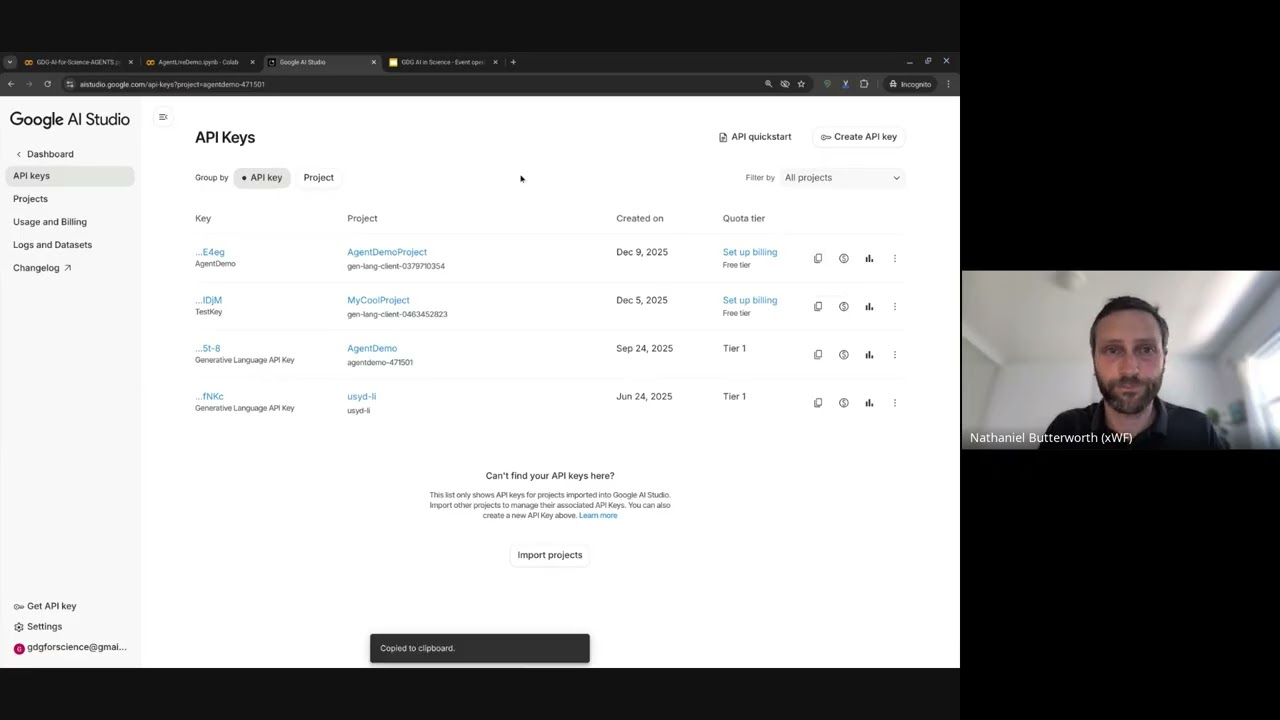1280x720 pixels.
Task: Open the ...E4eg key details
Action: 210,252
